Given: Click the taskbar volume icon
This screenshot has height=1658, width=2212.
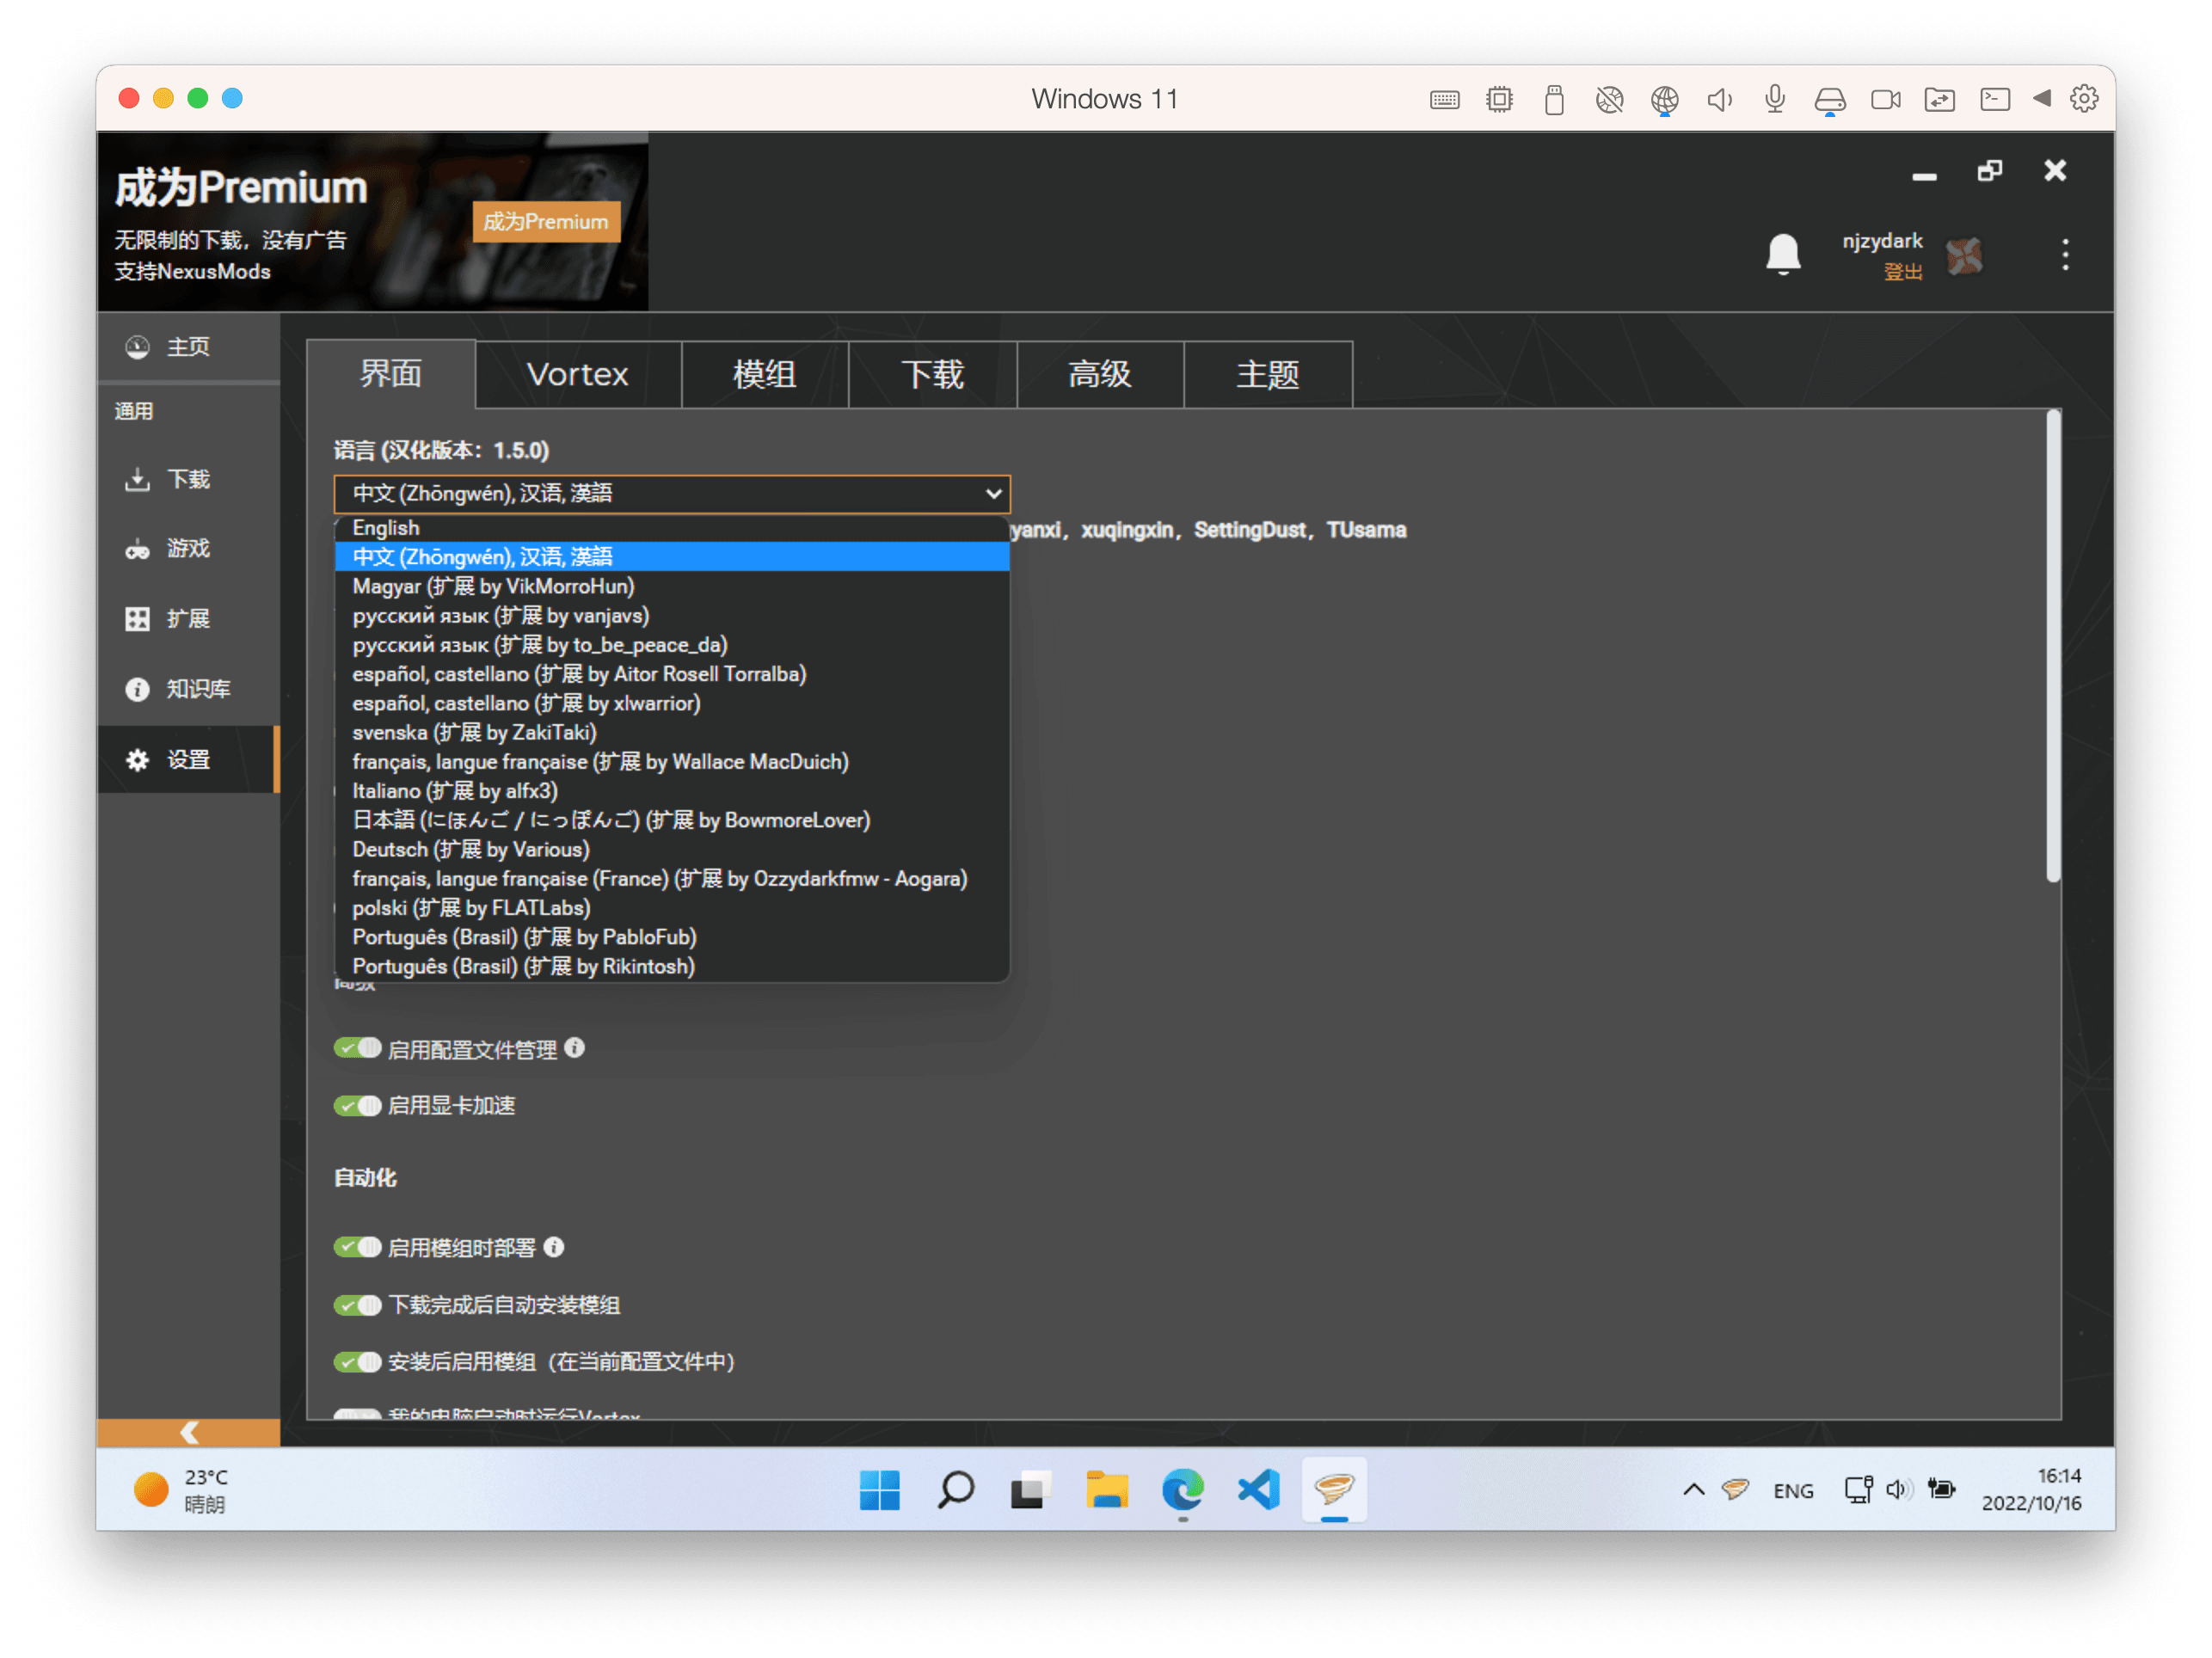Looking at the screenshot, I should [x=1898, y=1489].
